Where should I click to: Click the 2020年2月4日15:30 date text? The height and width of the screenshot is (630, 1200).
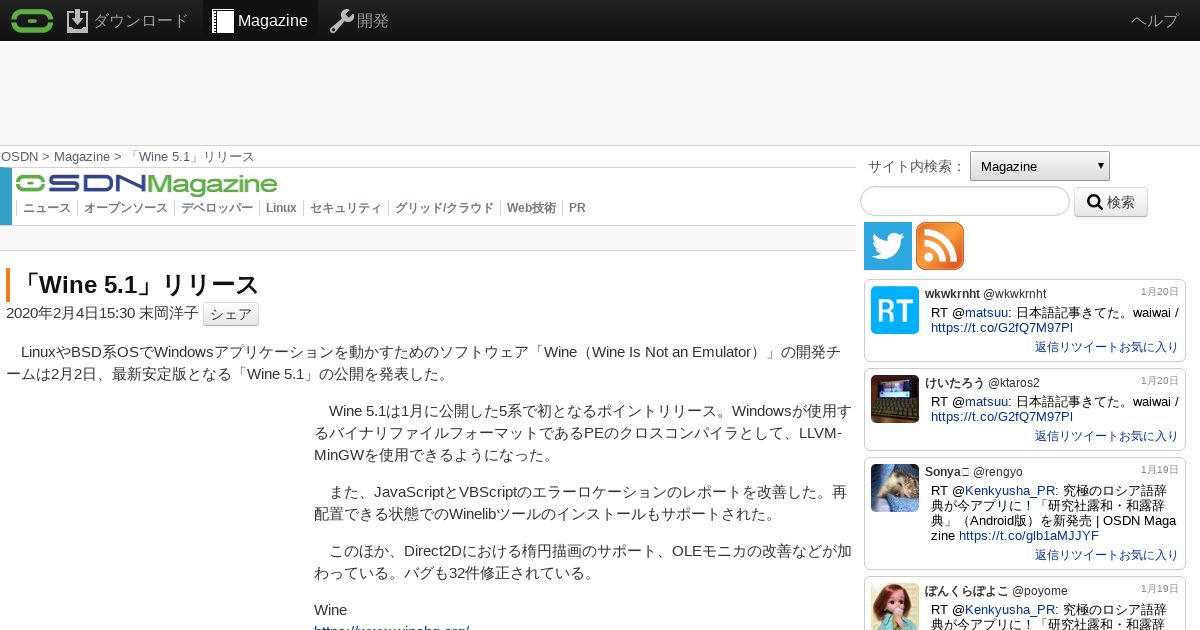[x=70, y=313]
